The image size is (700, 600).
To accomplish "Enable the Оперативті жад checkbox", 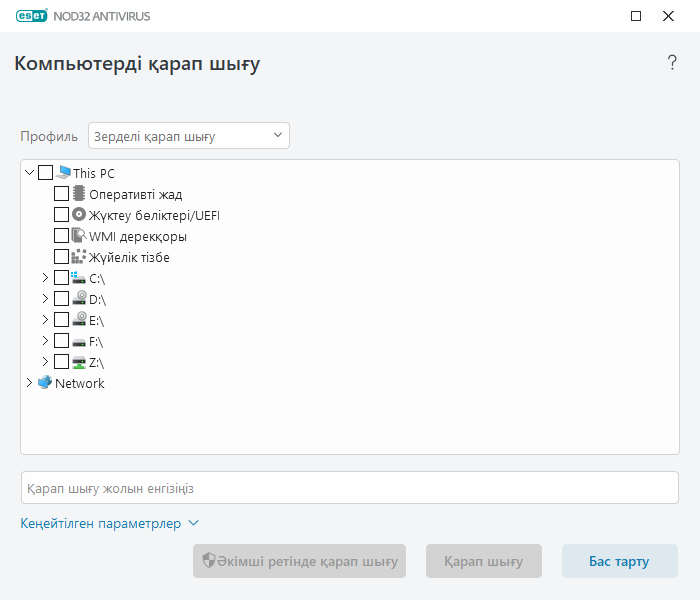I will [62, 194].
